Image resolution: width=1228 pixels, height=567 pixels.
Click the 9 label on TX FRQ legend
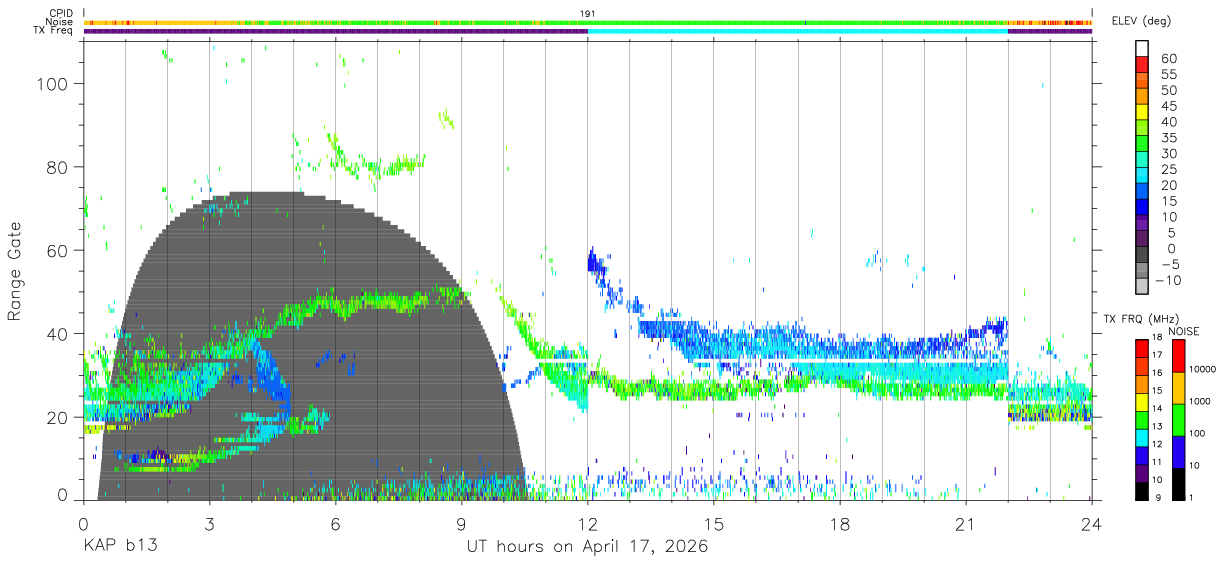coord(1158,497)
